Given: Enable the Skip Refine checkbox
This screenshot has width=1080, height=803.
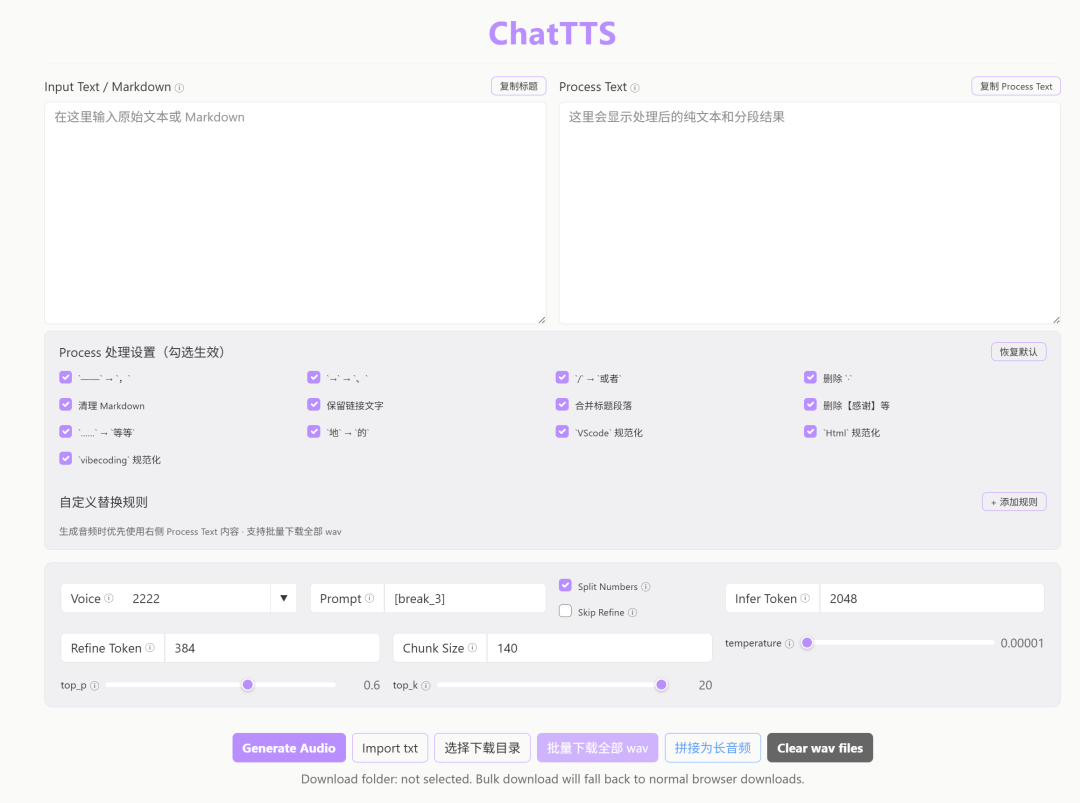Looking at the screenshot, I should tap(565, 612).
